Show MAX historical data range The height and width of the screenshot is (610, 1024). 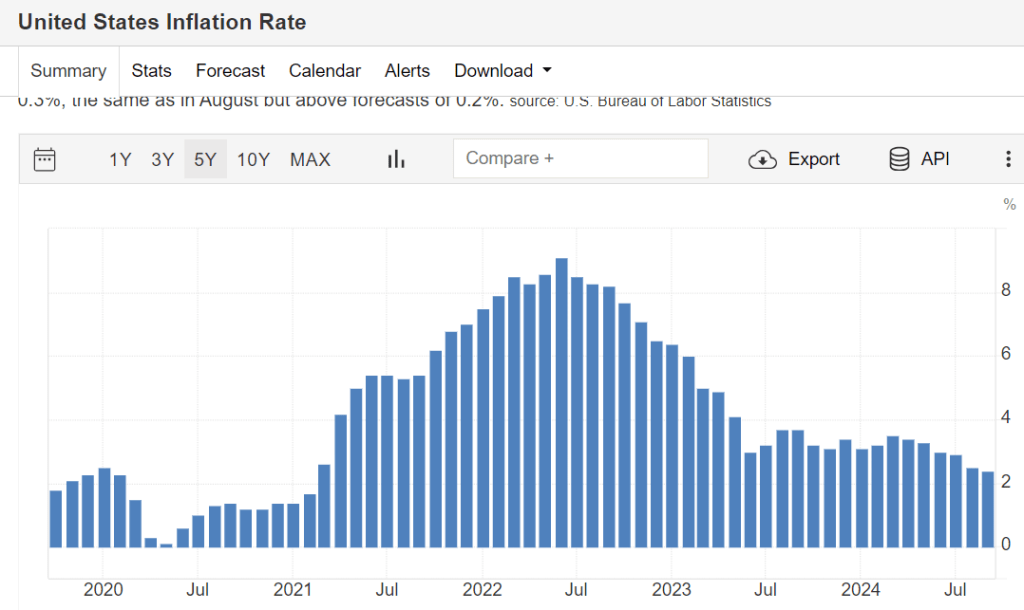tap(310, 159)
